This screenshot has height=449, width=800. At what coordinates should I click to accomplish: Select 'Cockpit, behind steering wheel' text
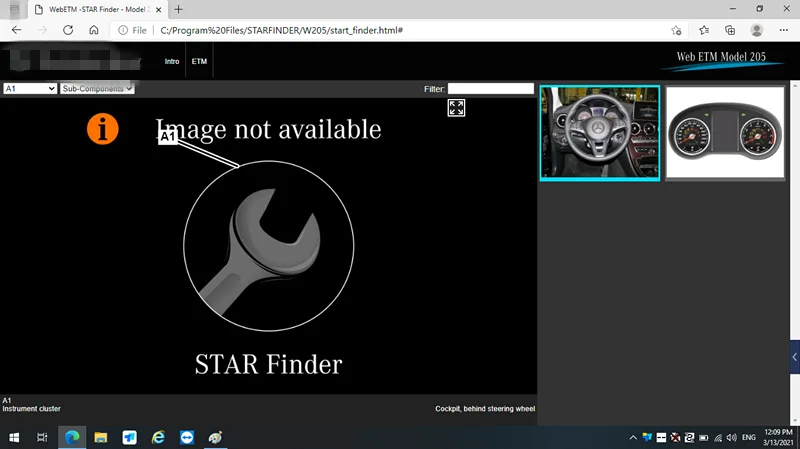point(485,409)
